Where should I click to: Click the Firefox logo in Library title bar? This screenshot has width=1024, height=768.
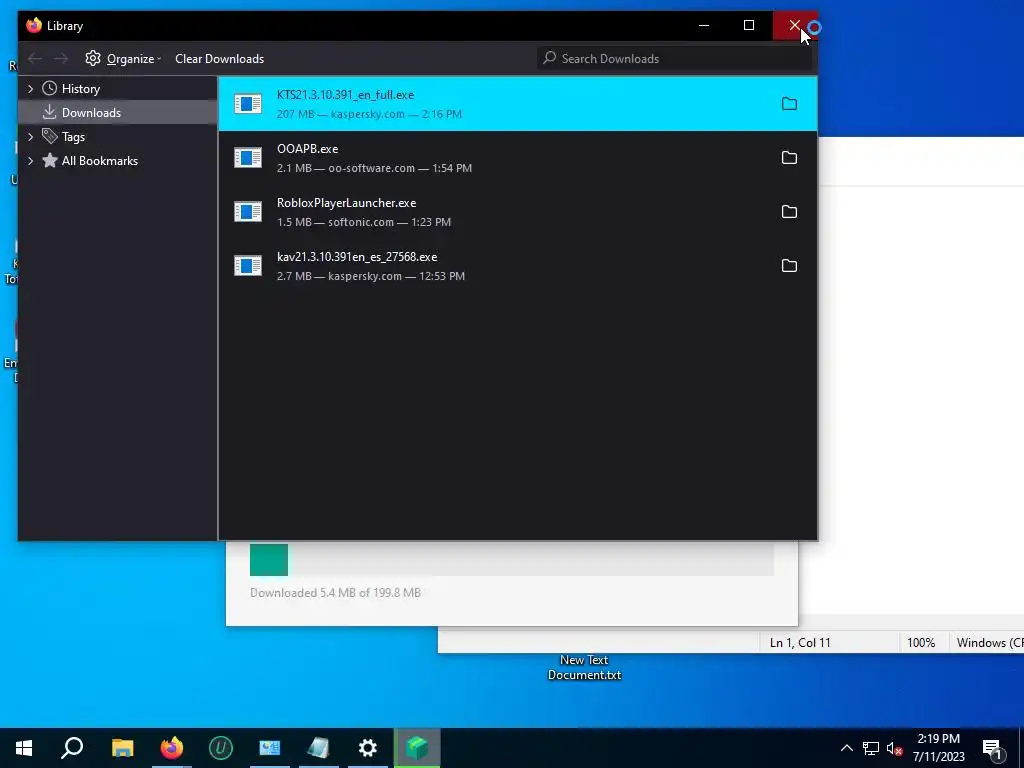[34, 25]
